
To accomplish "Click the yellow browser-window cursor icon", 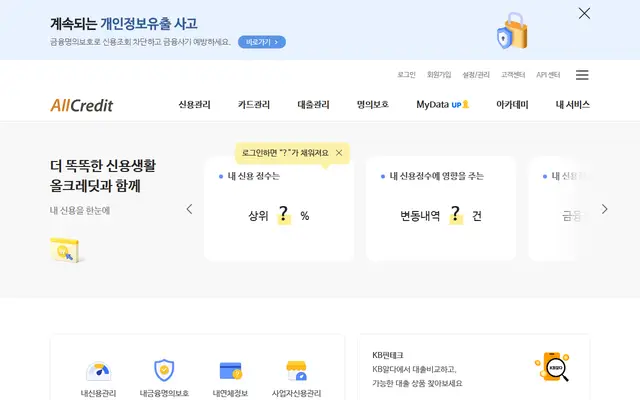I will point(65,249).
